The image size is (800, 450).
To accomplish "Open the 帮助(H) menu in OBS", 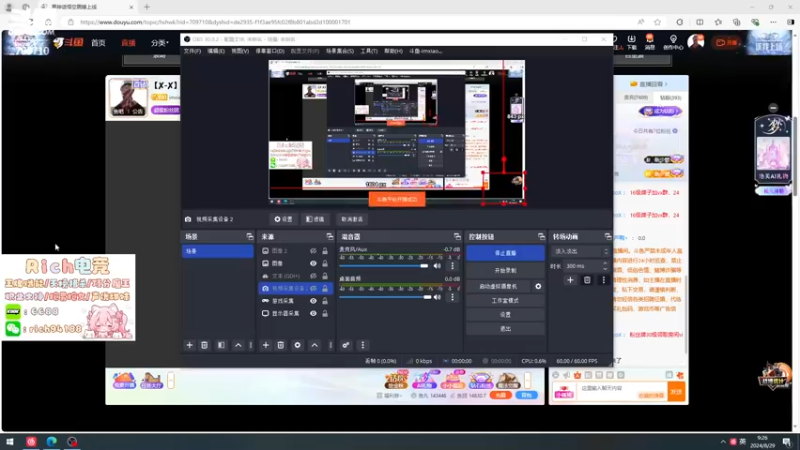I will tap(393, 51).
